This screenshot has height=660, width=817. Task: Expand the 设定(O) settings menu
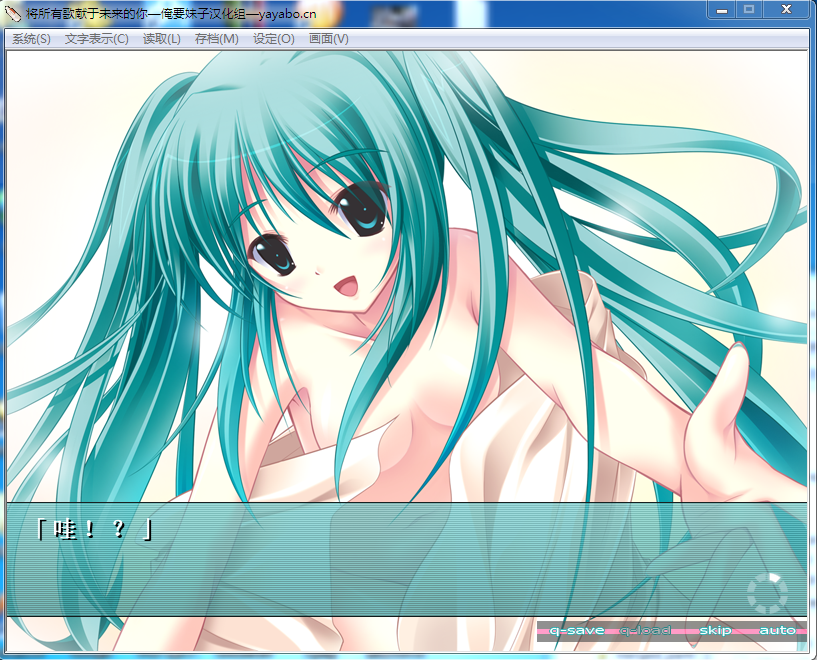tap(273, 39)
